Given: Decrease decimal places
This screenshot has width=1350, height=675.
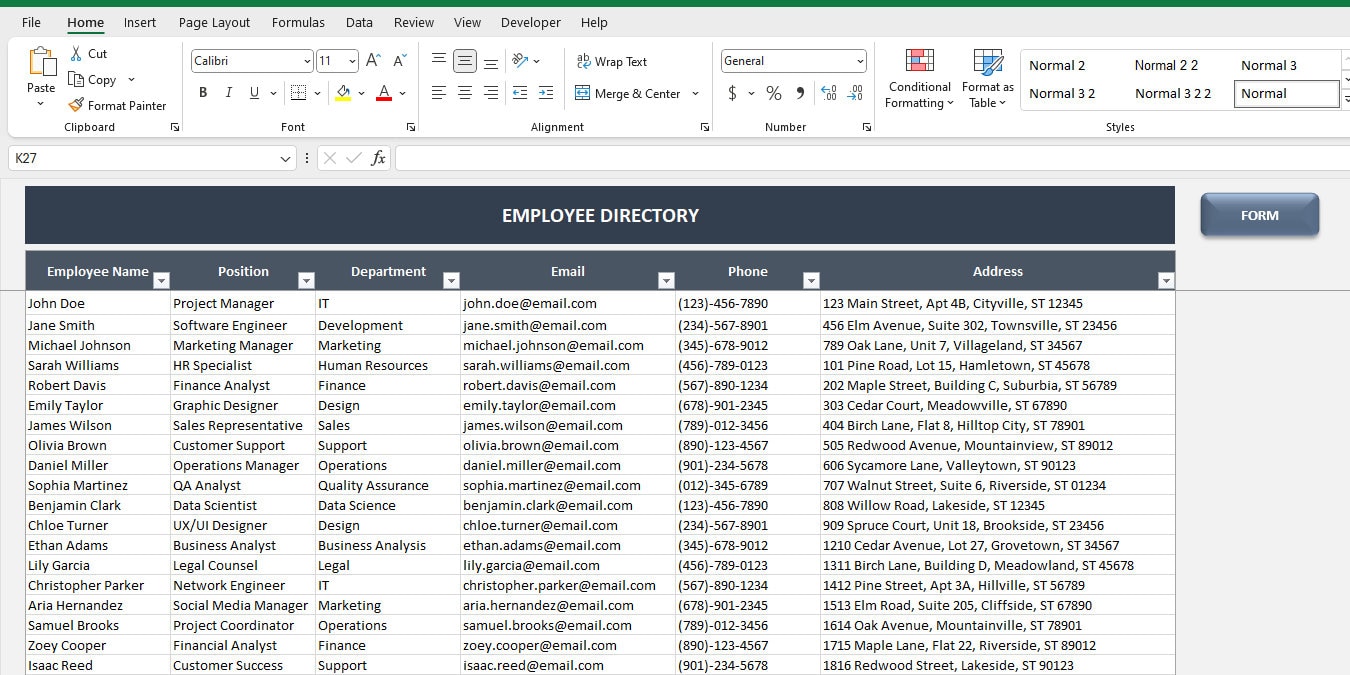Looking at the screenshot, I should [x=855, y=93].
